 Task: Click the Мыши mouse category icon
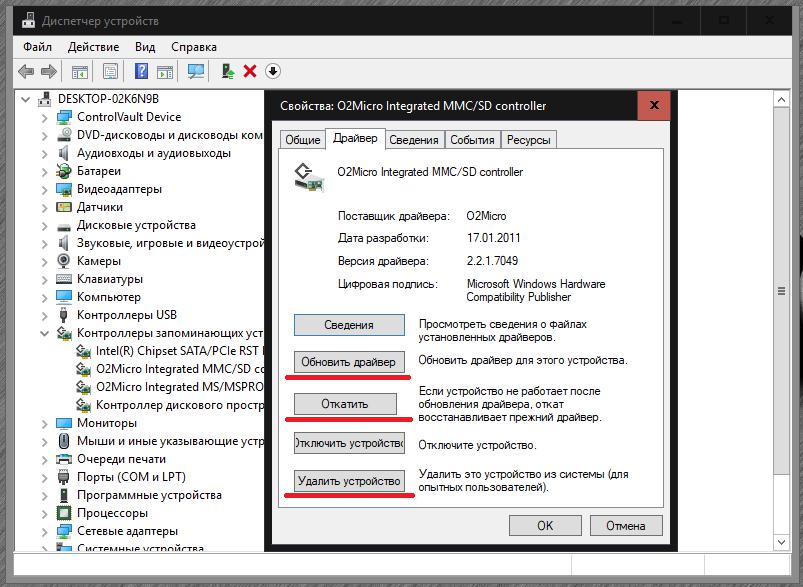point(64,441)
